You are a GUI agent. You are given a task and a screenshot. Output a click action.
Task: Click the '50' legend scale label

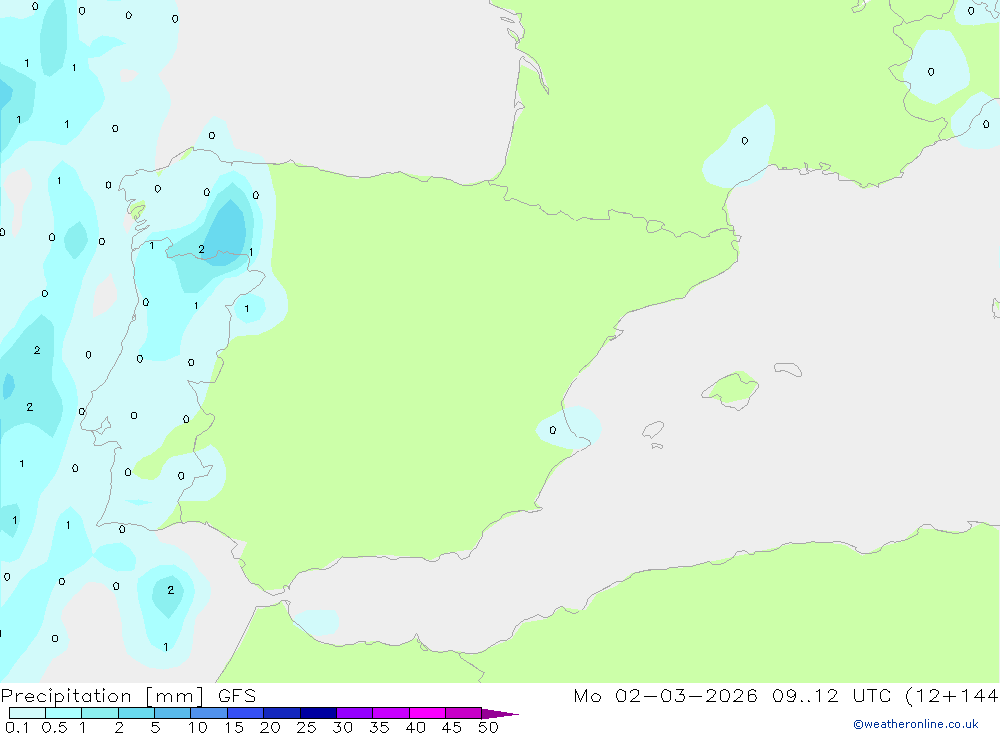point(489,727)
